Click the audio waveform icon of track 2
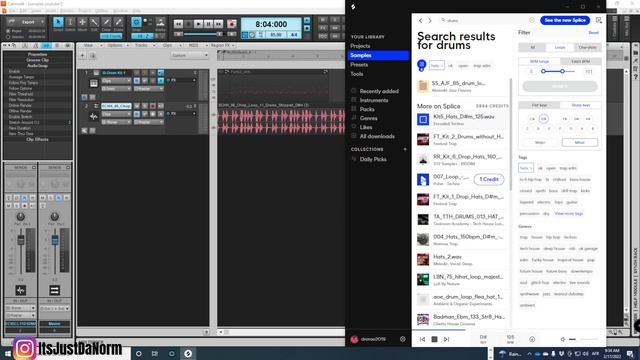The height and width of the screenshot is (360, 640). pyautogui.click(x=93, y=117)
